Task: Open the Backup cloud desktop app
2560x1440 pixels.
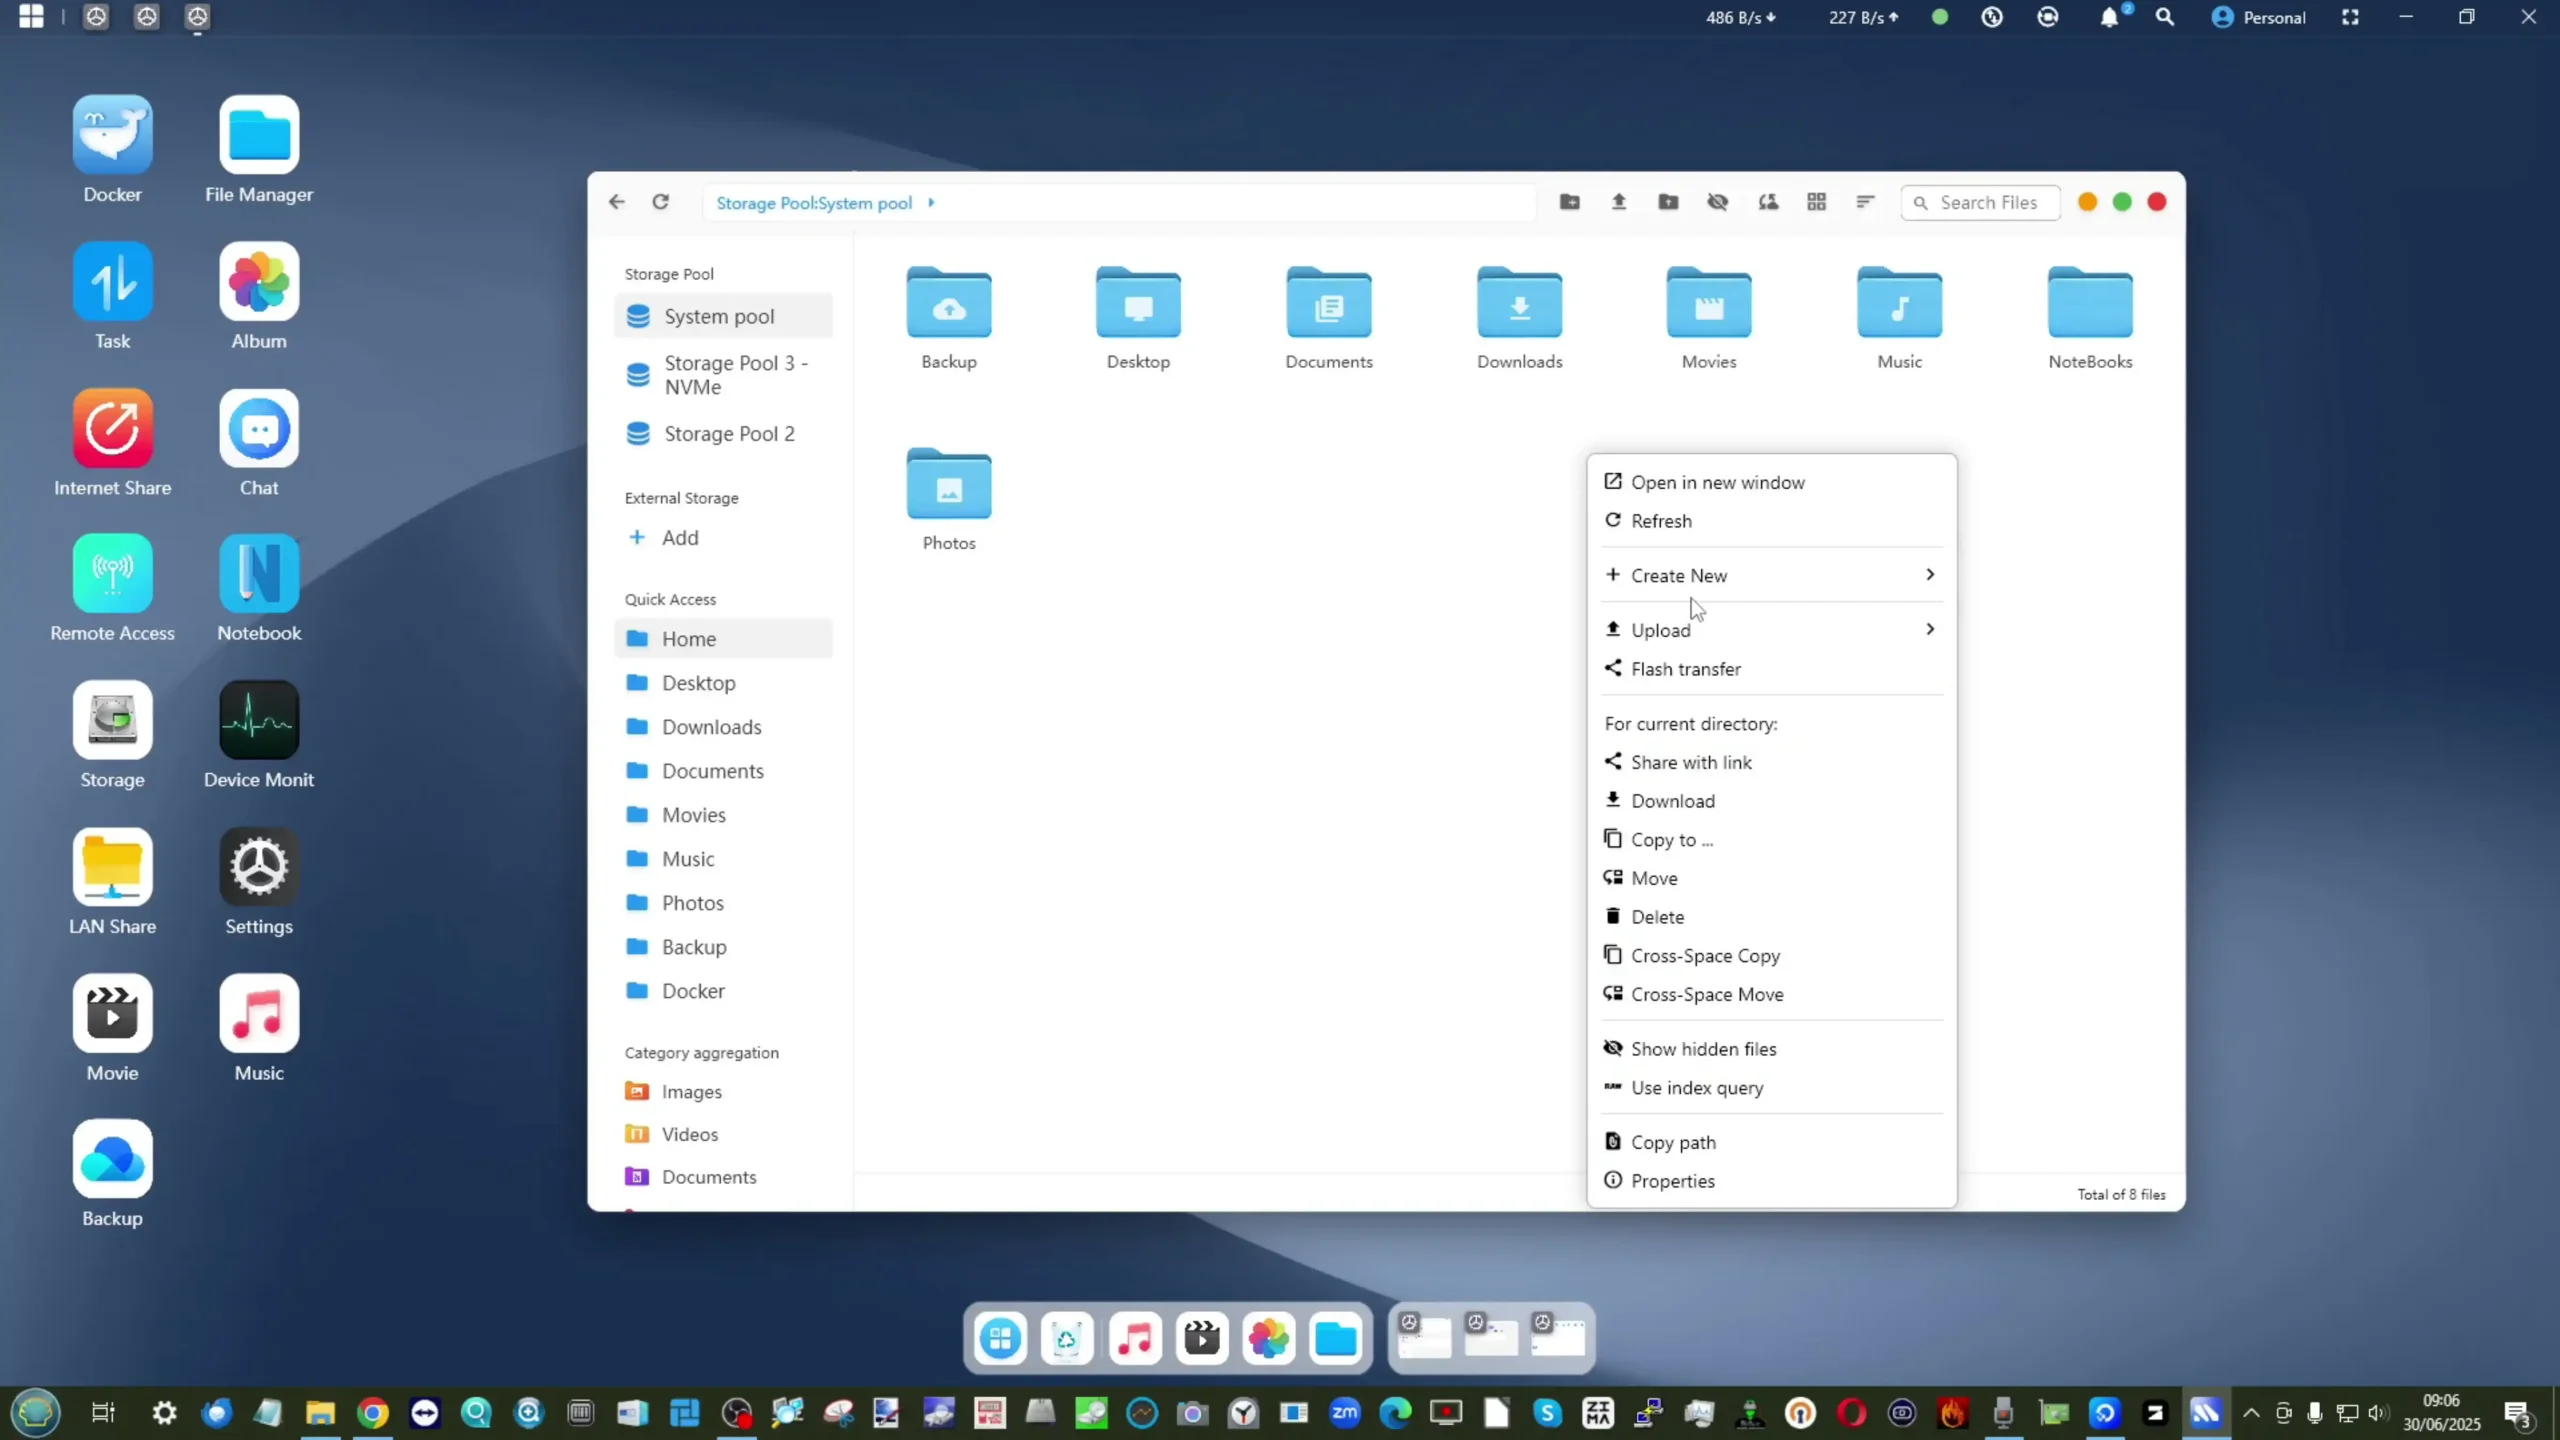Action: point(112,1159)
